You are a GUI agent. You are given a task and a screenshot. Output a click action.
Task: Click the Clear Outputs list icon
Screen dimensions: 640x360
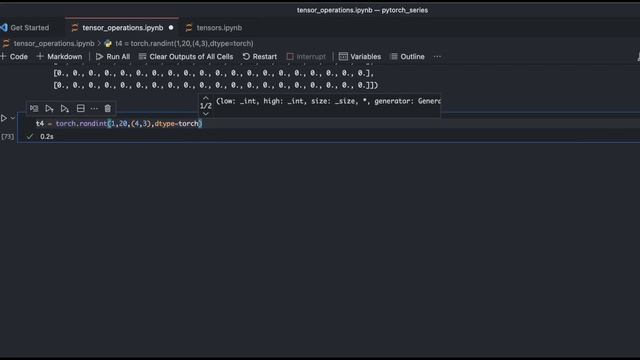click(142, 57)
